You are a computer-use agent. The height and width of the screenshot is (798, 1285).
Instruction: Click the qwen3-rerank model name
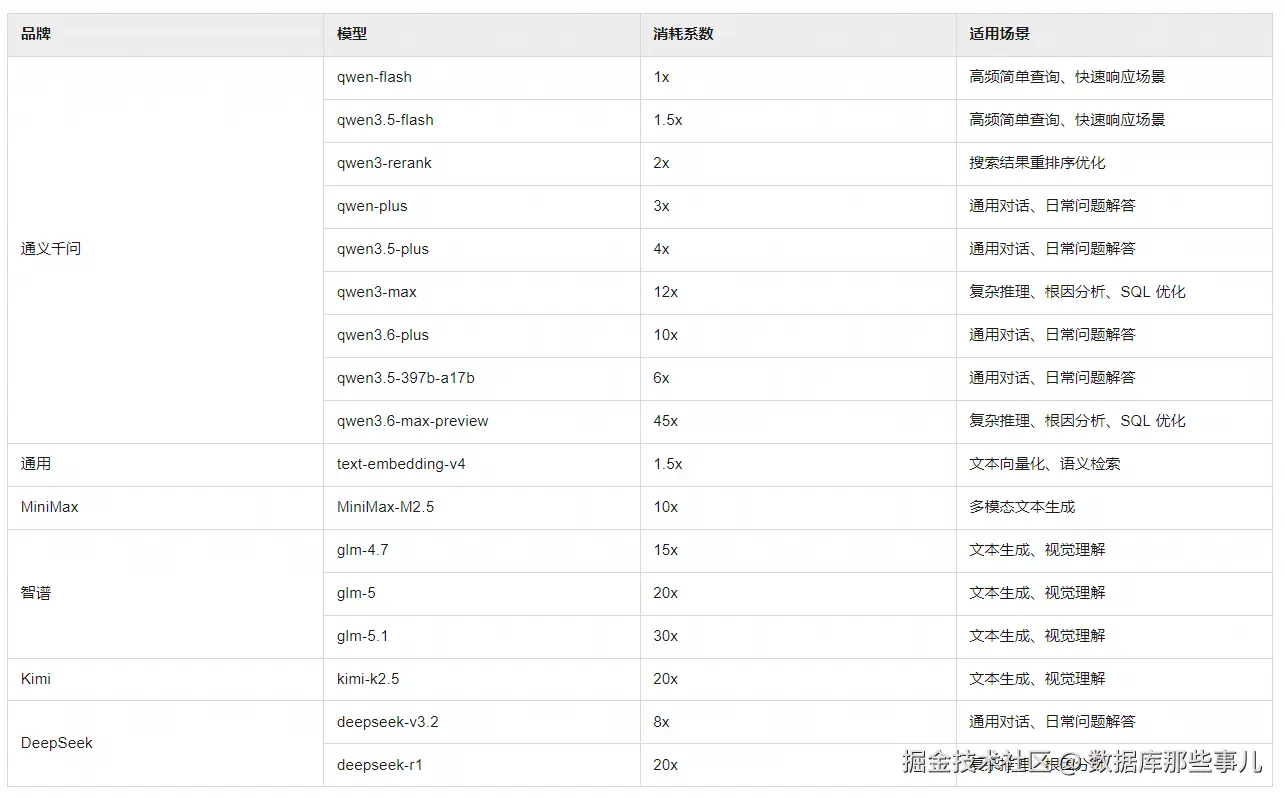[x=384, y=163]
